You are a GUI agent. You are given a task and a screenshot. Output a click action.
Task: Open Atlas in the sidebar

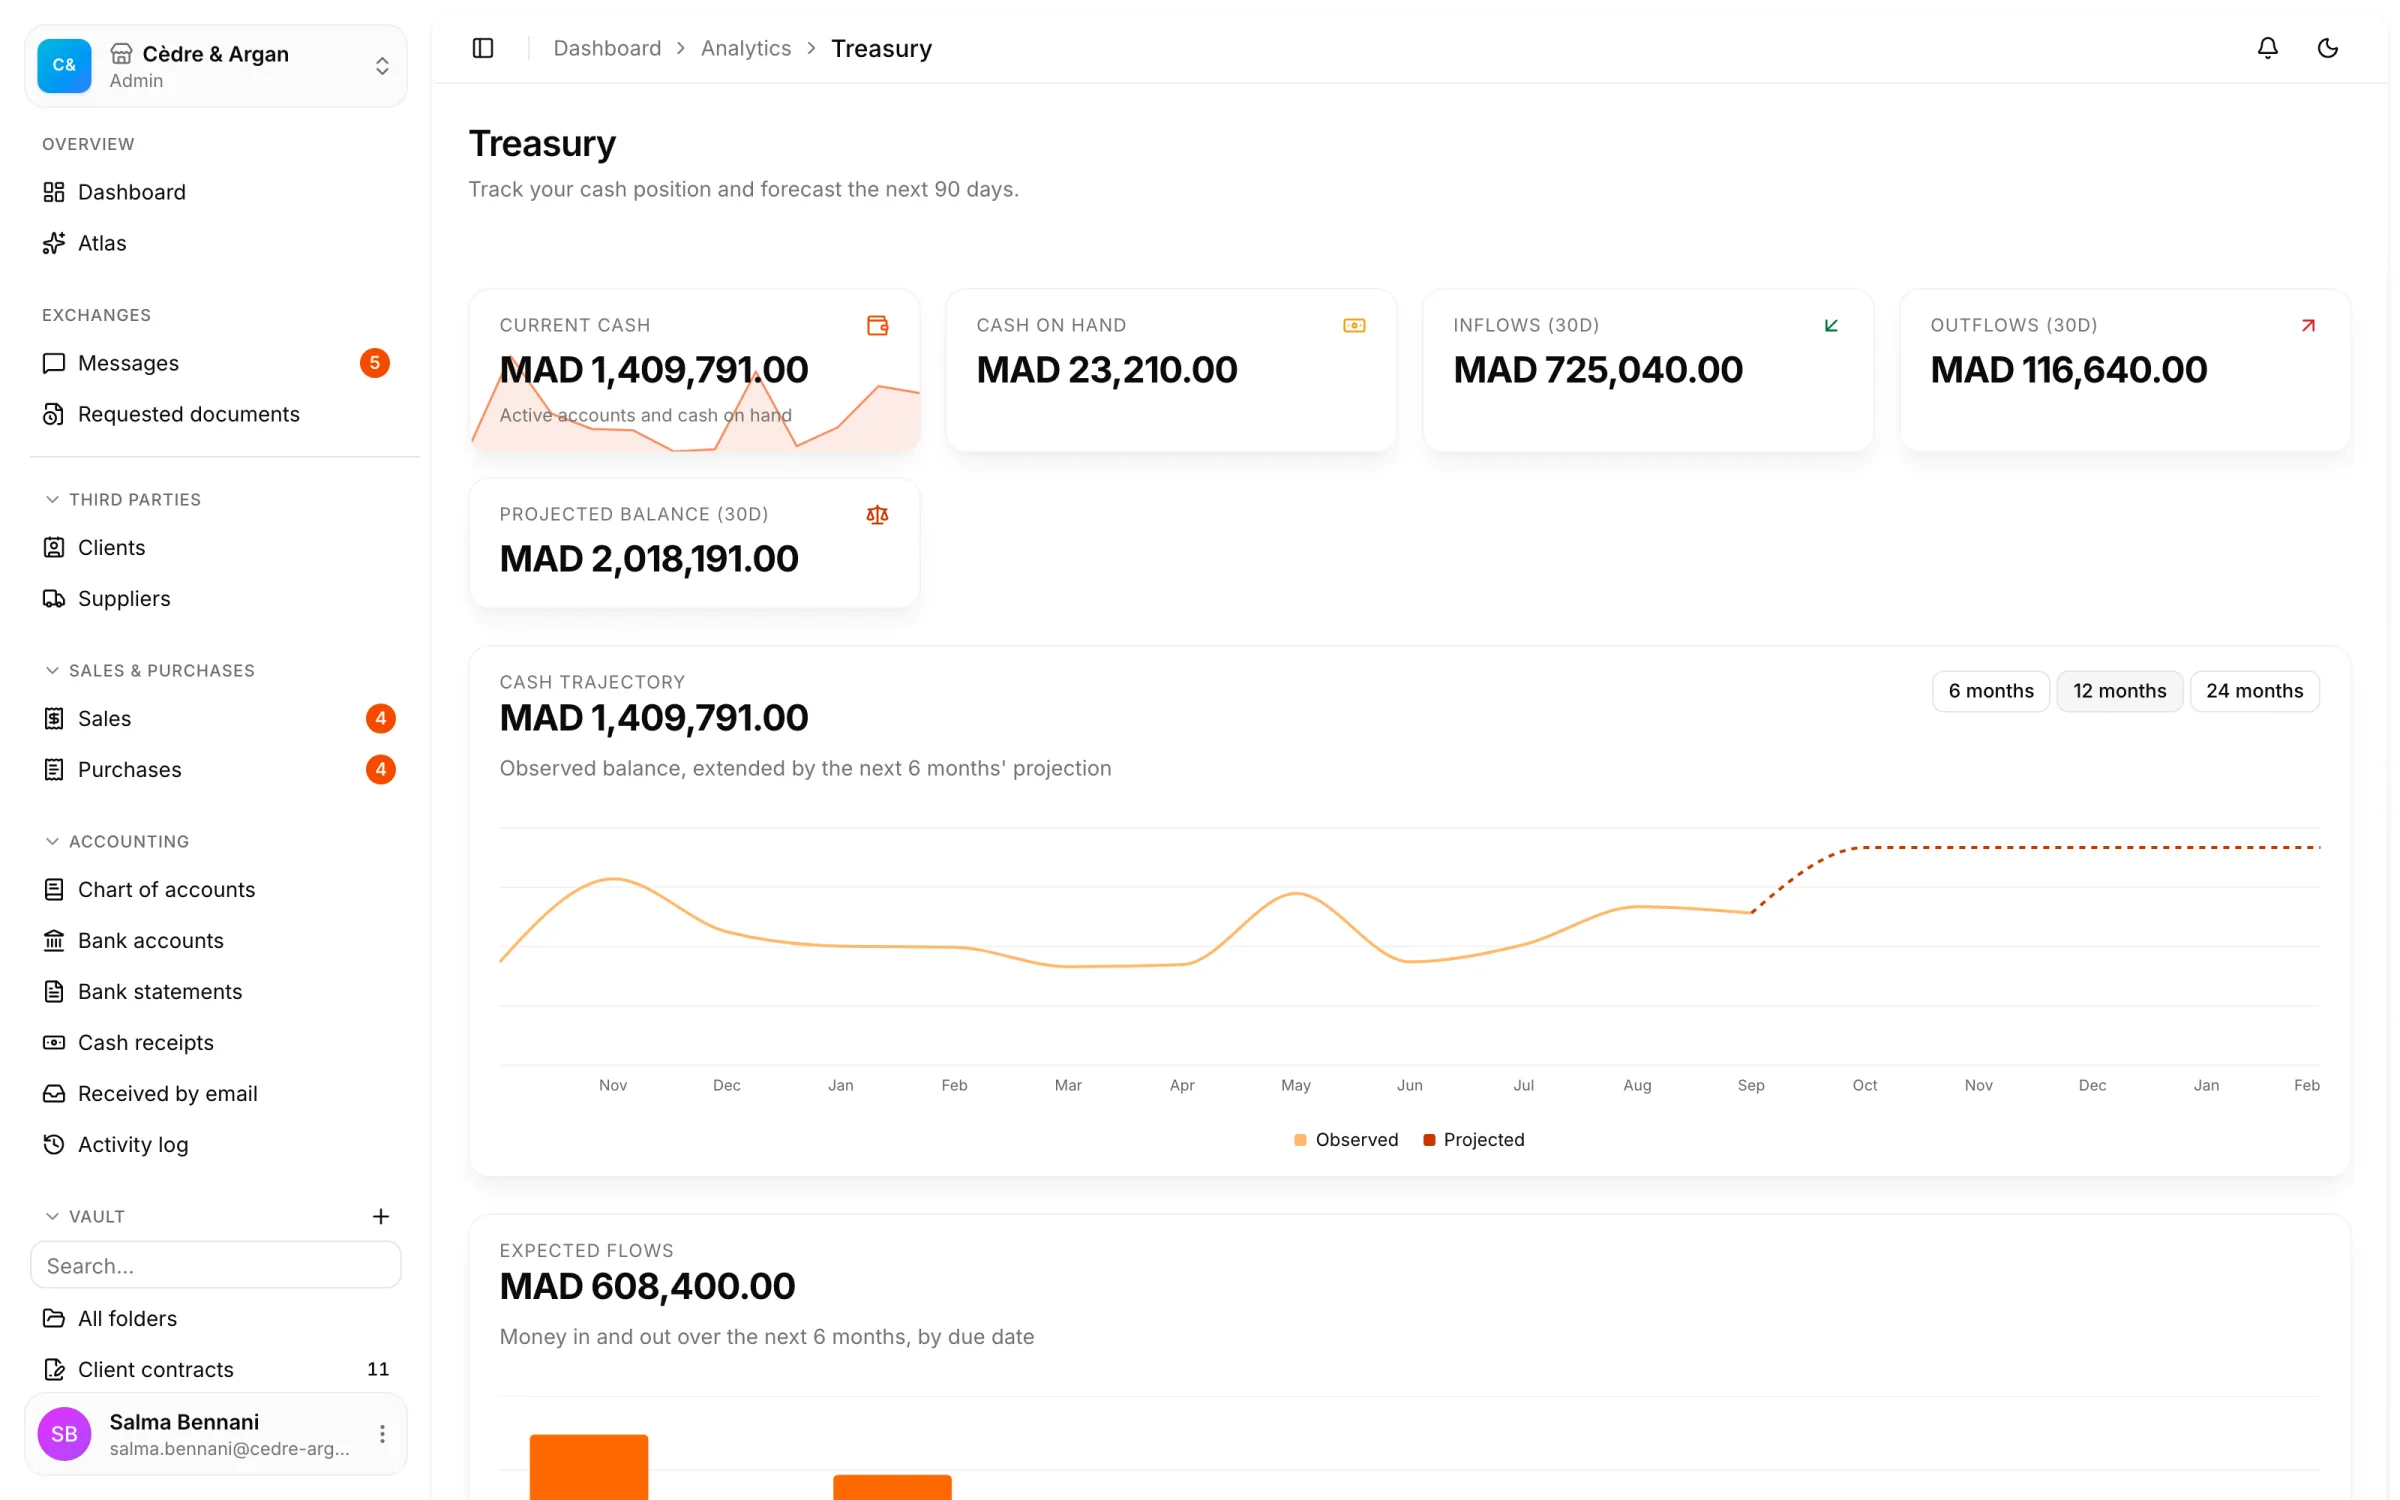(x=216, y=243)
